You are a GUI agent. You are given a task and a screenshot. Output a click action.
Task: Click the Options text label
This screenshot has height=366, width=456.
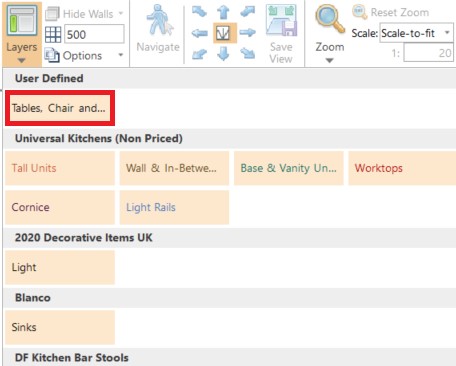tap(82, 56)
